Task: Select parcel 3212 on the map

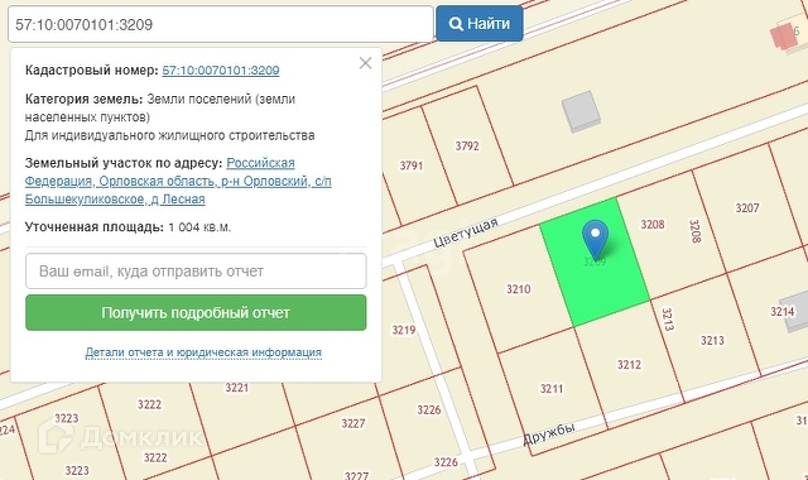Action: [629, 365]
